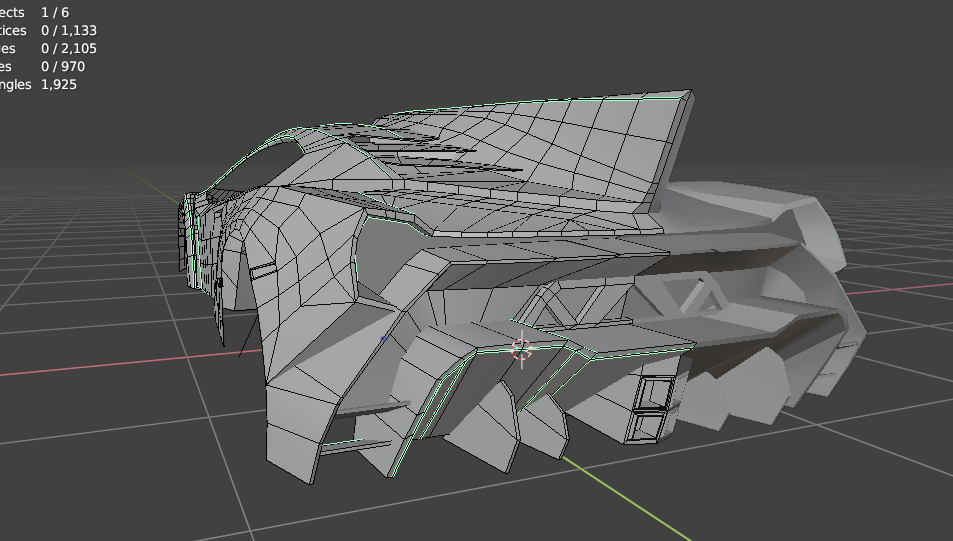The image size is (953, 541).
Task: Click the red-white 3D cursor crosshair
Action: pos(521,350)
